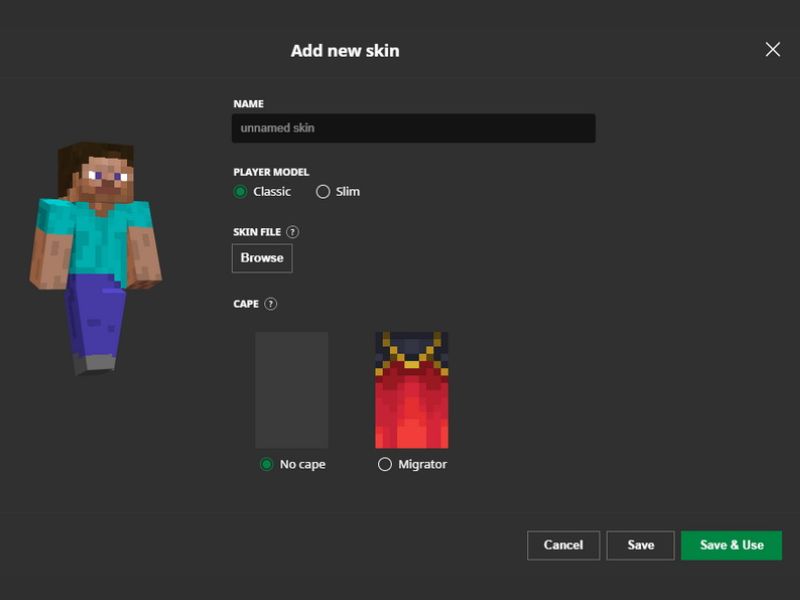The image size is (800, 600).
Task: Select the No cape radio option
Action: point(266,464)
